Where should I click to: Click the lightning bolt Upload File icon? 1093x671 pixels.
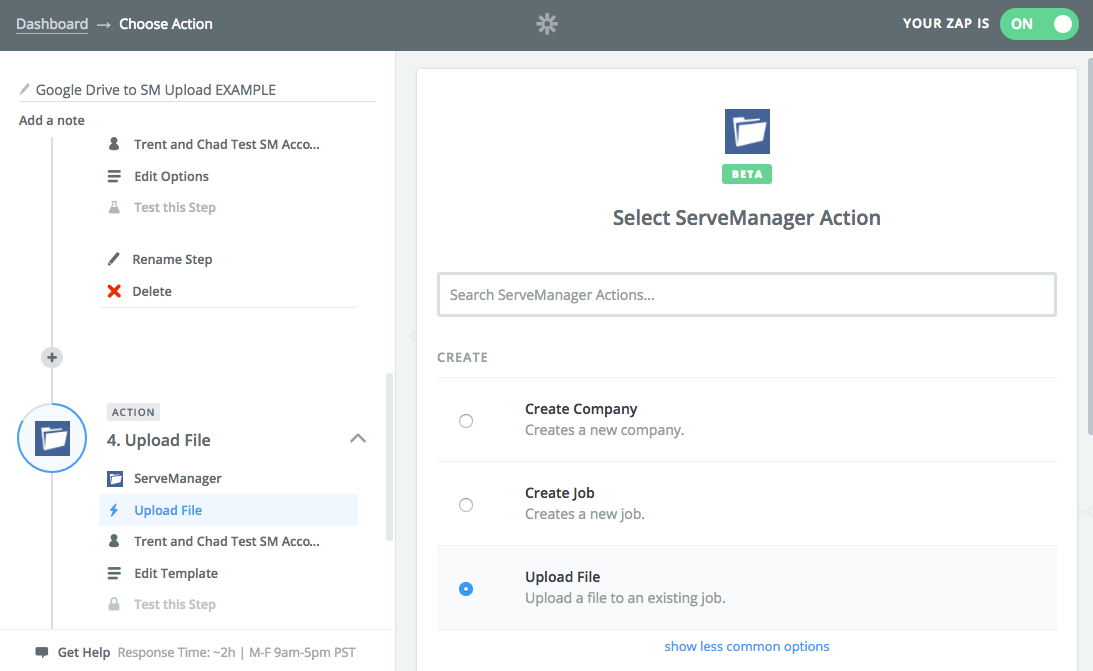coord(114,510)
